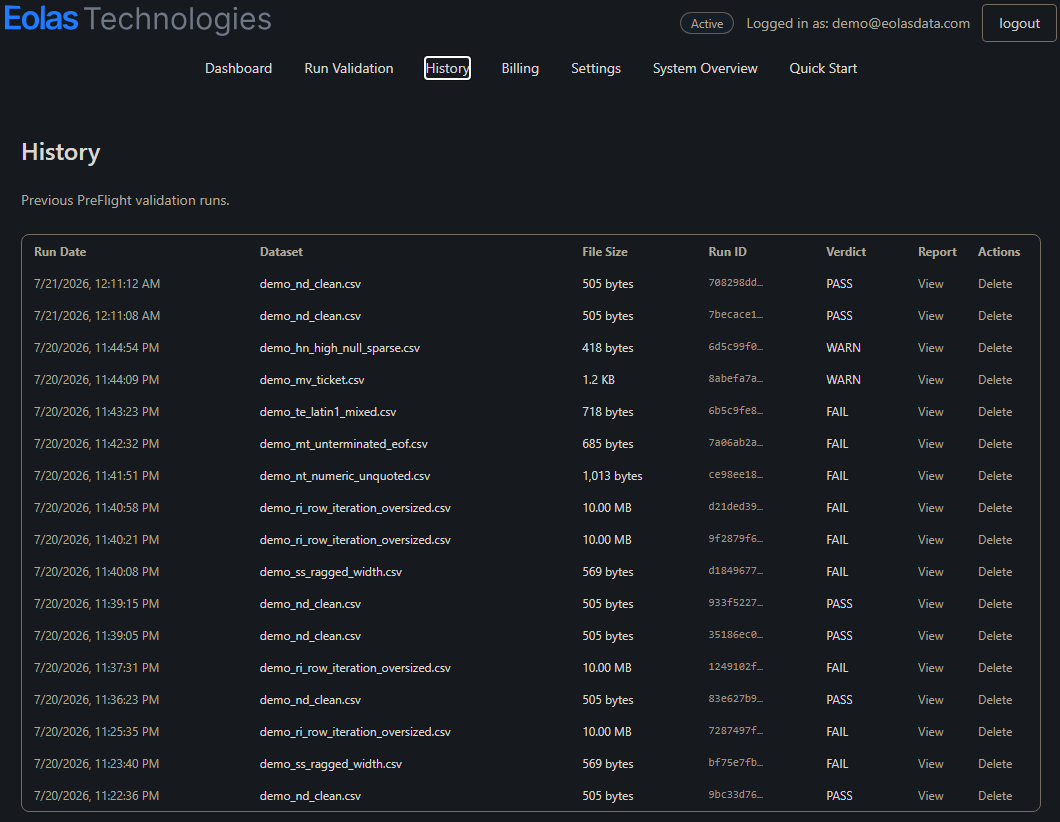1060x822 pixels.
Task: Delete run d1849677
Action: pos(994,572)
